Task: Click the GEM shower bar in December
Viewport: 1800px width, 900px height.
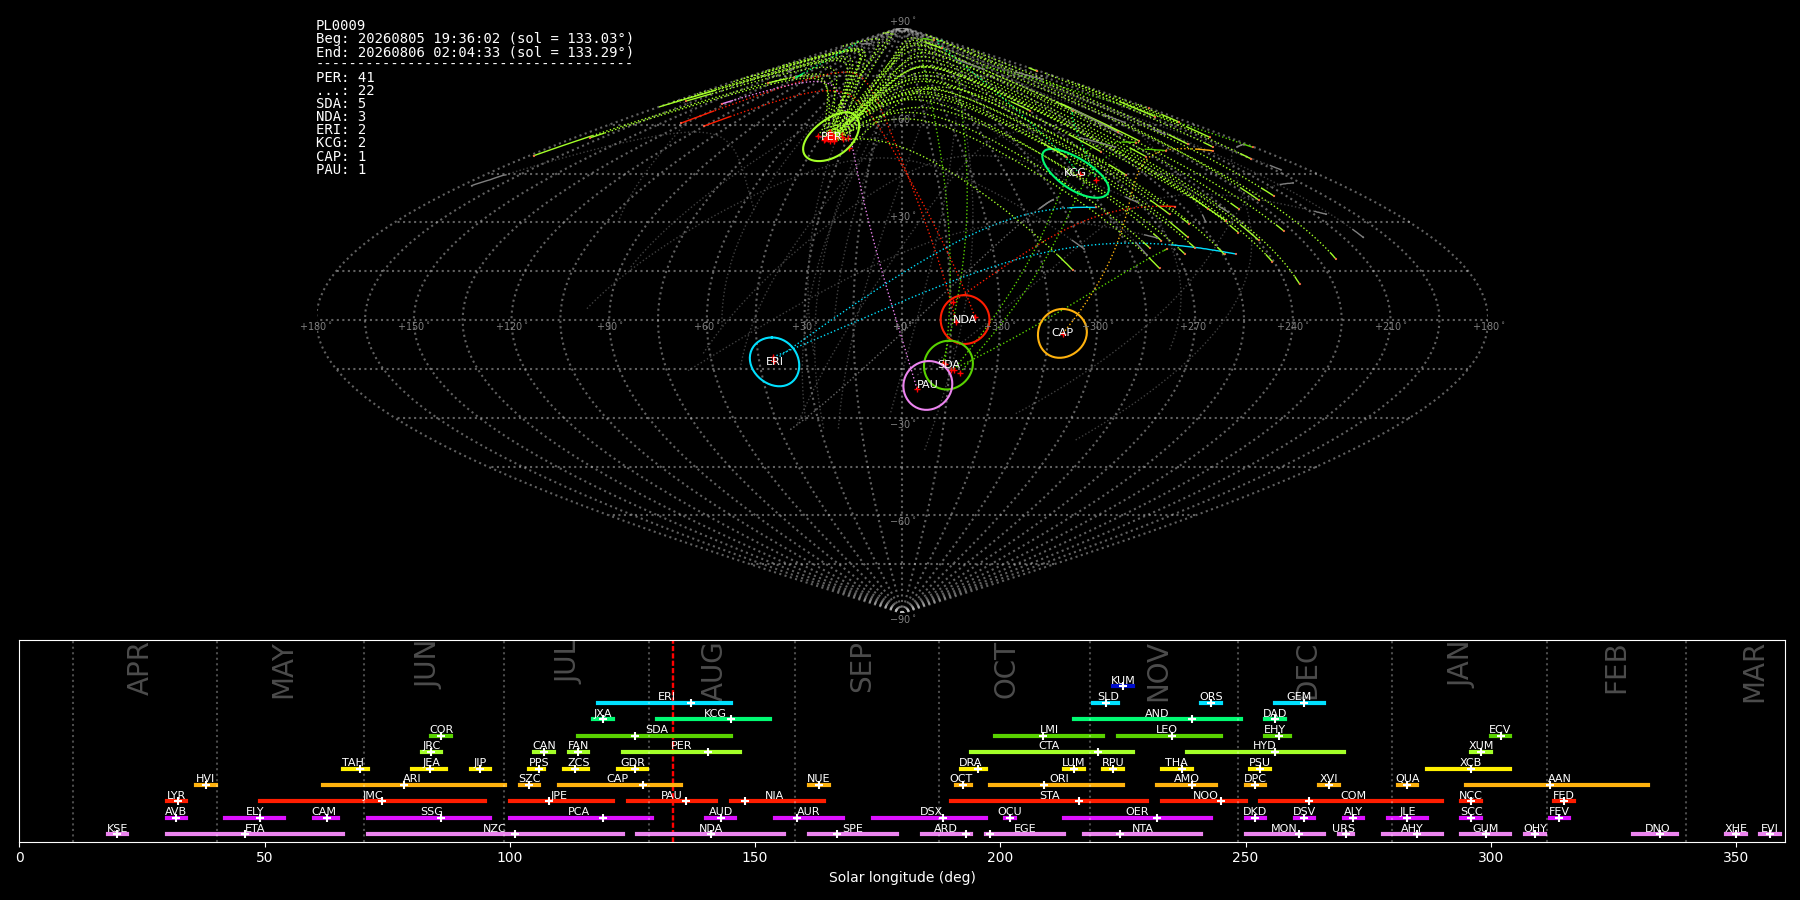Action: [x=1299, y=702]
